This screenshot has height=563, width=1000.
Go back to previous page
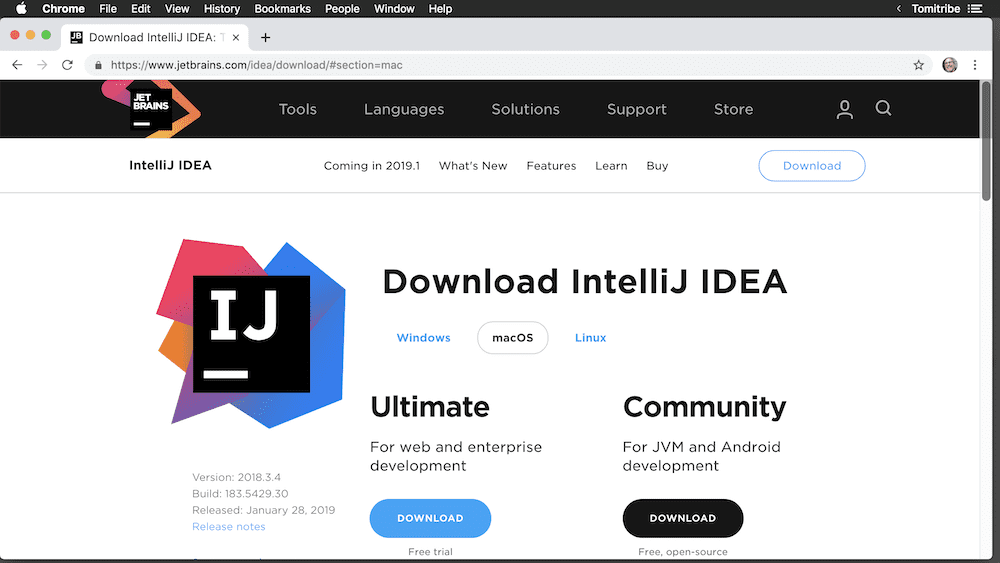click(x=17, y=65)
